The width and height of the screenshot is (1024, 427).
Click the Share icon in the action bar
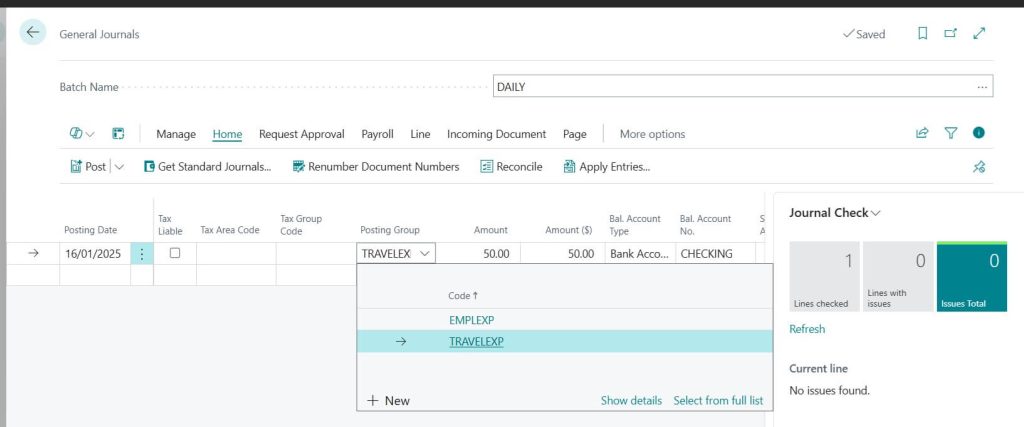(922, 134)
